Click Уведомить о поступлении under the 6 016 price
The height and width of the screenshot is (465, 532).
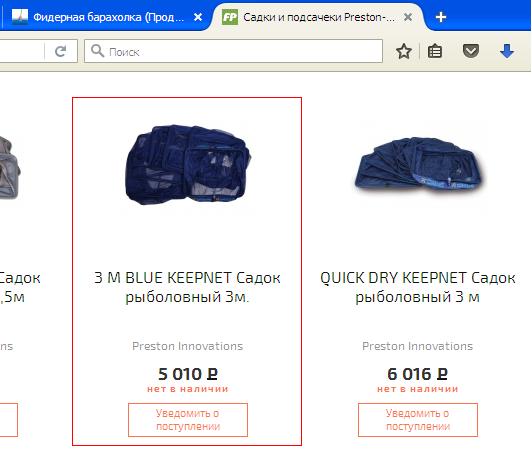[x=418, y=420]
